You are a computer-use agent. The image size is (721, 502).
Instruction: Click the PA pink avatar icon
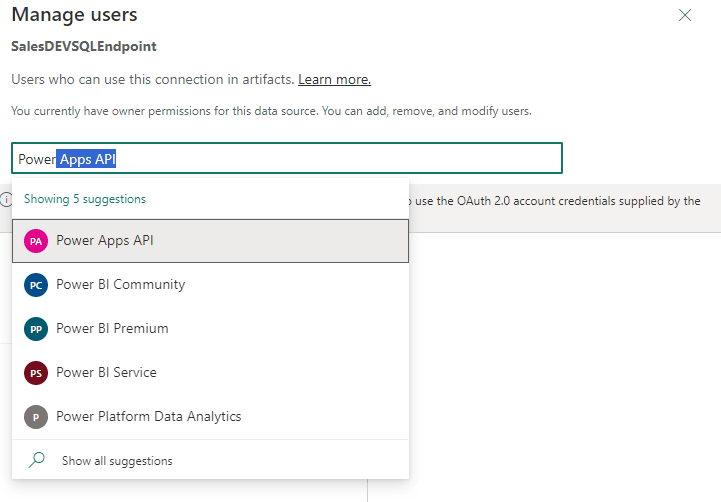[36, 241]
